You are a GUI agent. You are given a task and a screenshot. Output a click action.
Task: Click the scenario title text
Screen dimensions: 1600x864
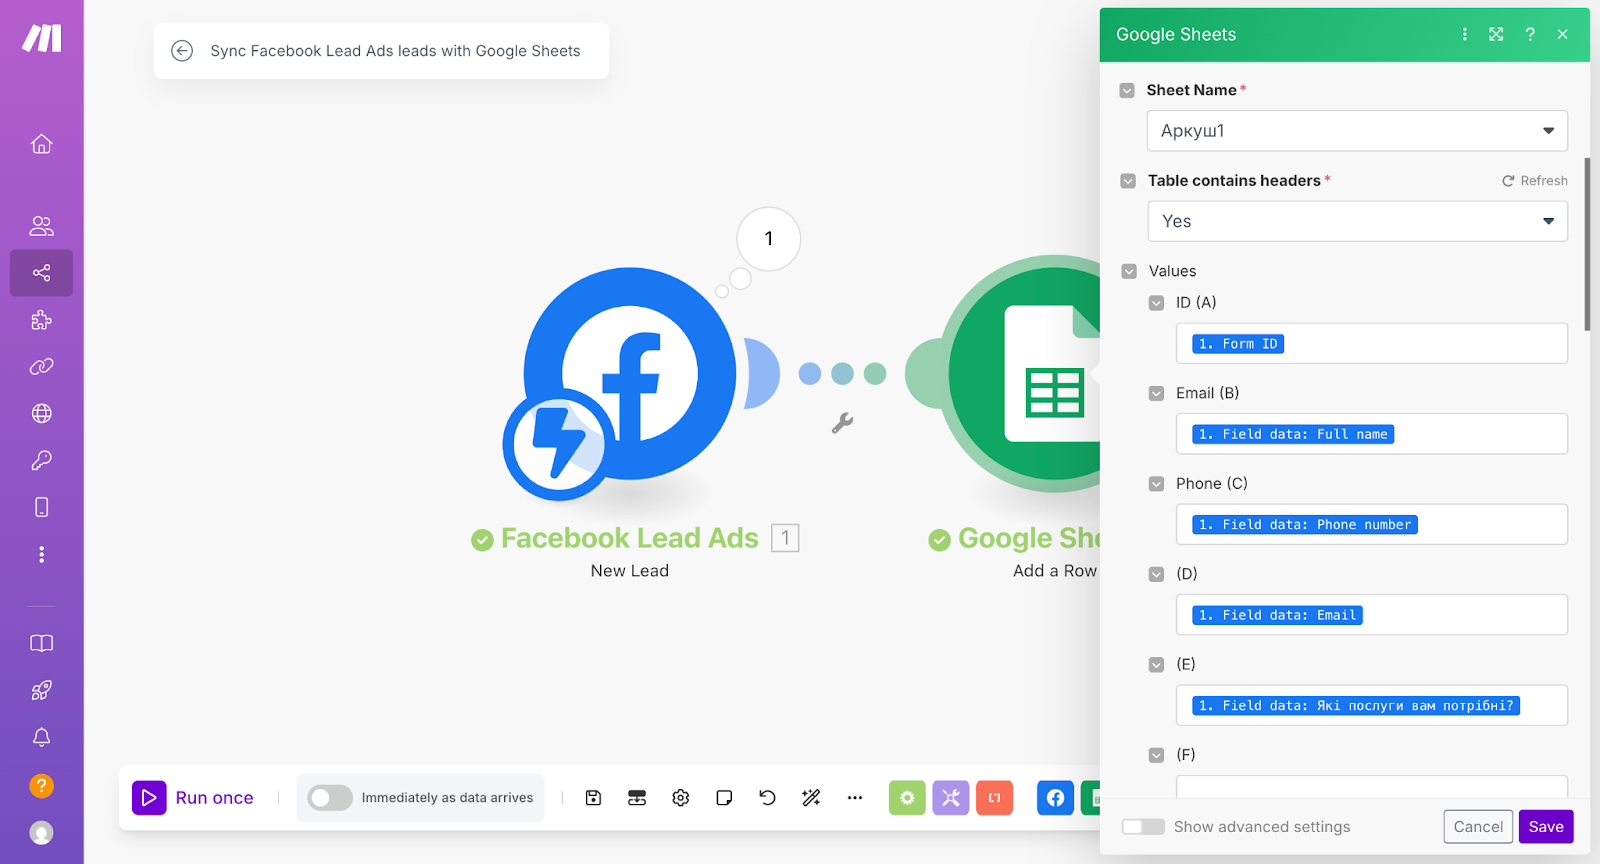click(x=395, y=51)
